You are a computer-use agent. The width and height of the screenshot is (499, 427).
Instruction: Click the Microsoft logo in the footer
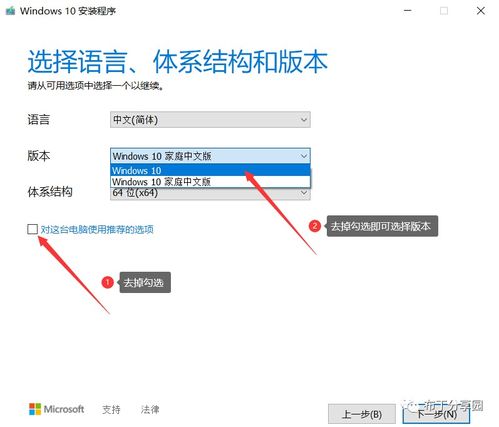point(56,409)
